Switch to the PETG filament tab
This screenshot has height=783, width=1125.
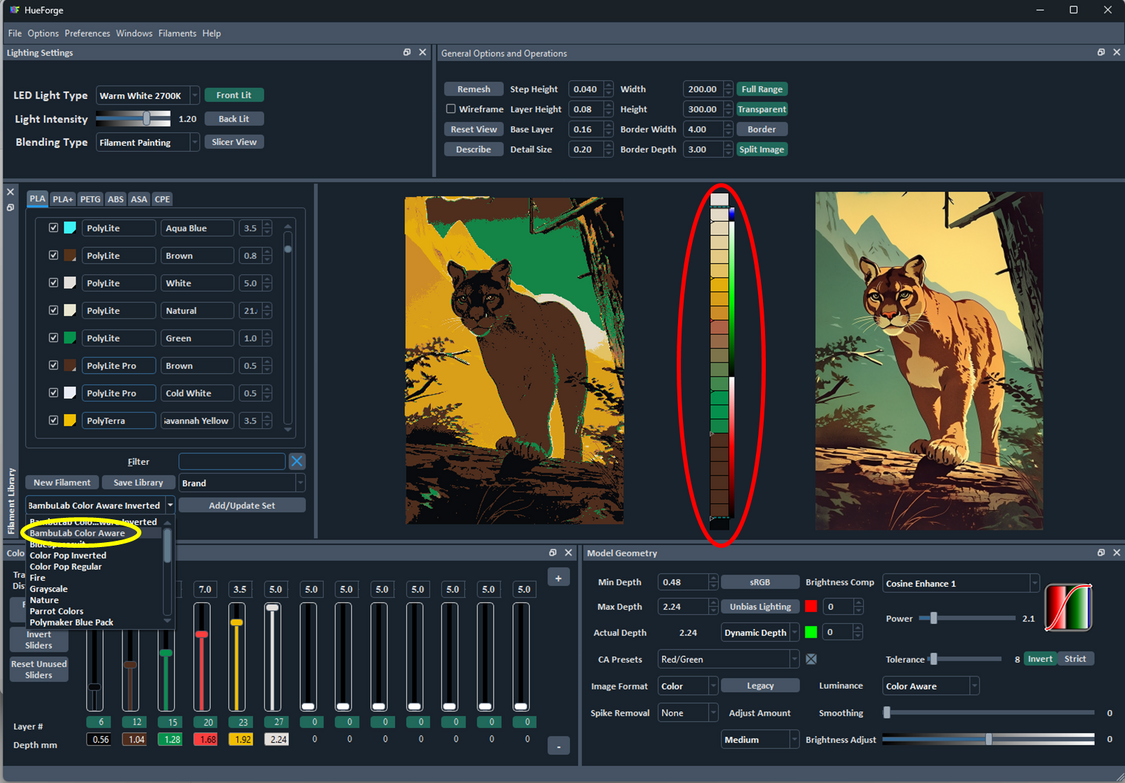(89, 199)
